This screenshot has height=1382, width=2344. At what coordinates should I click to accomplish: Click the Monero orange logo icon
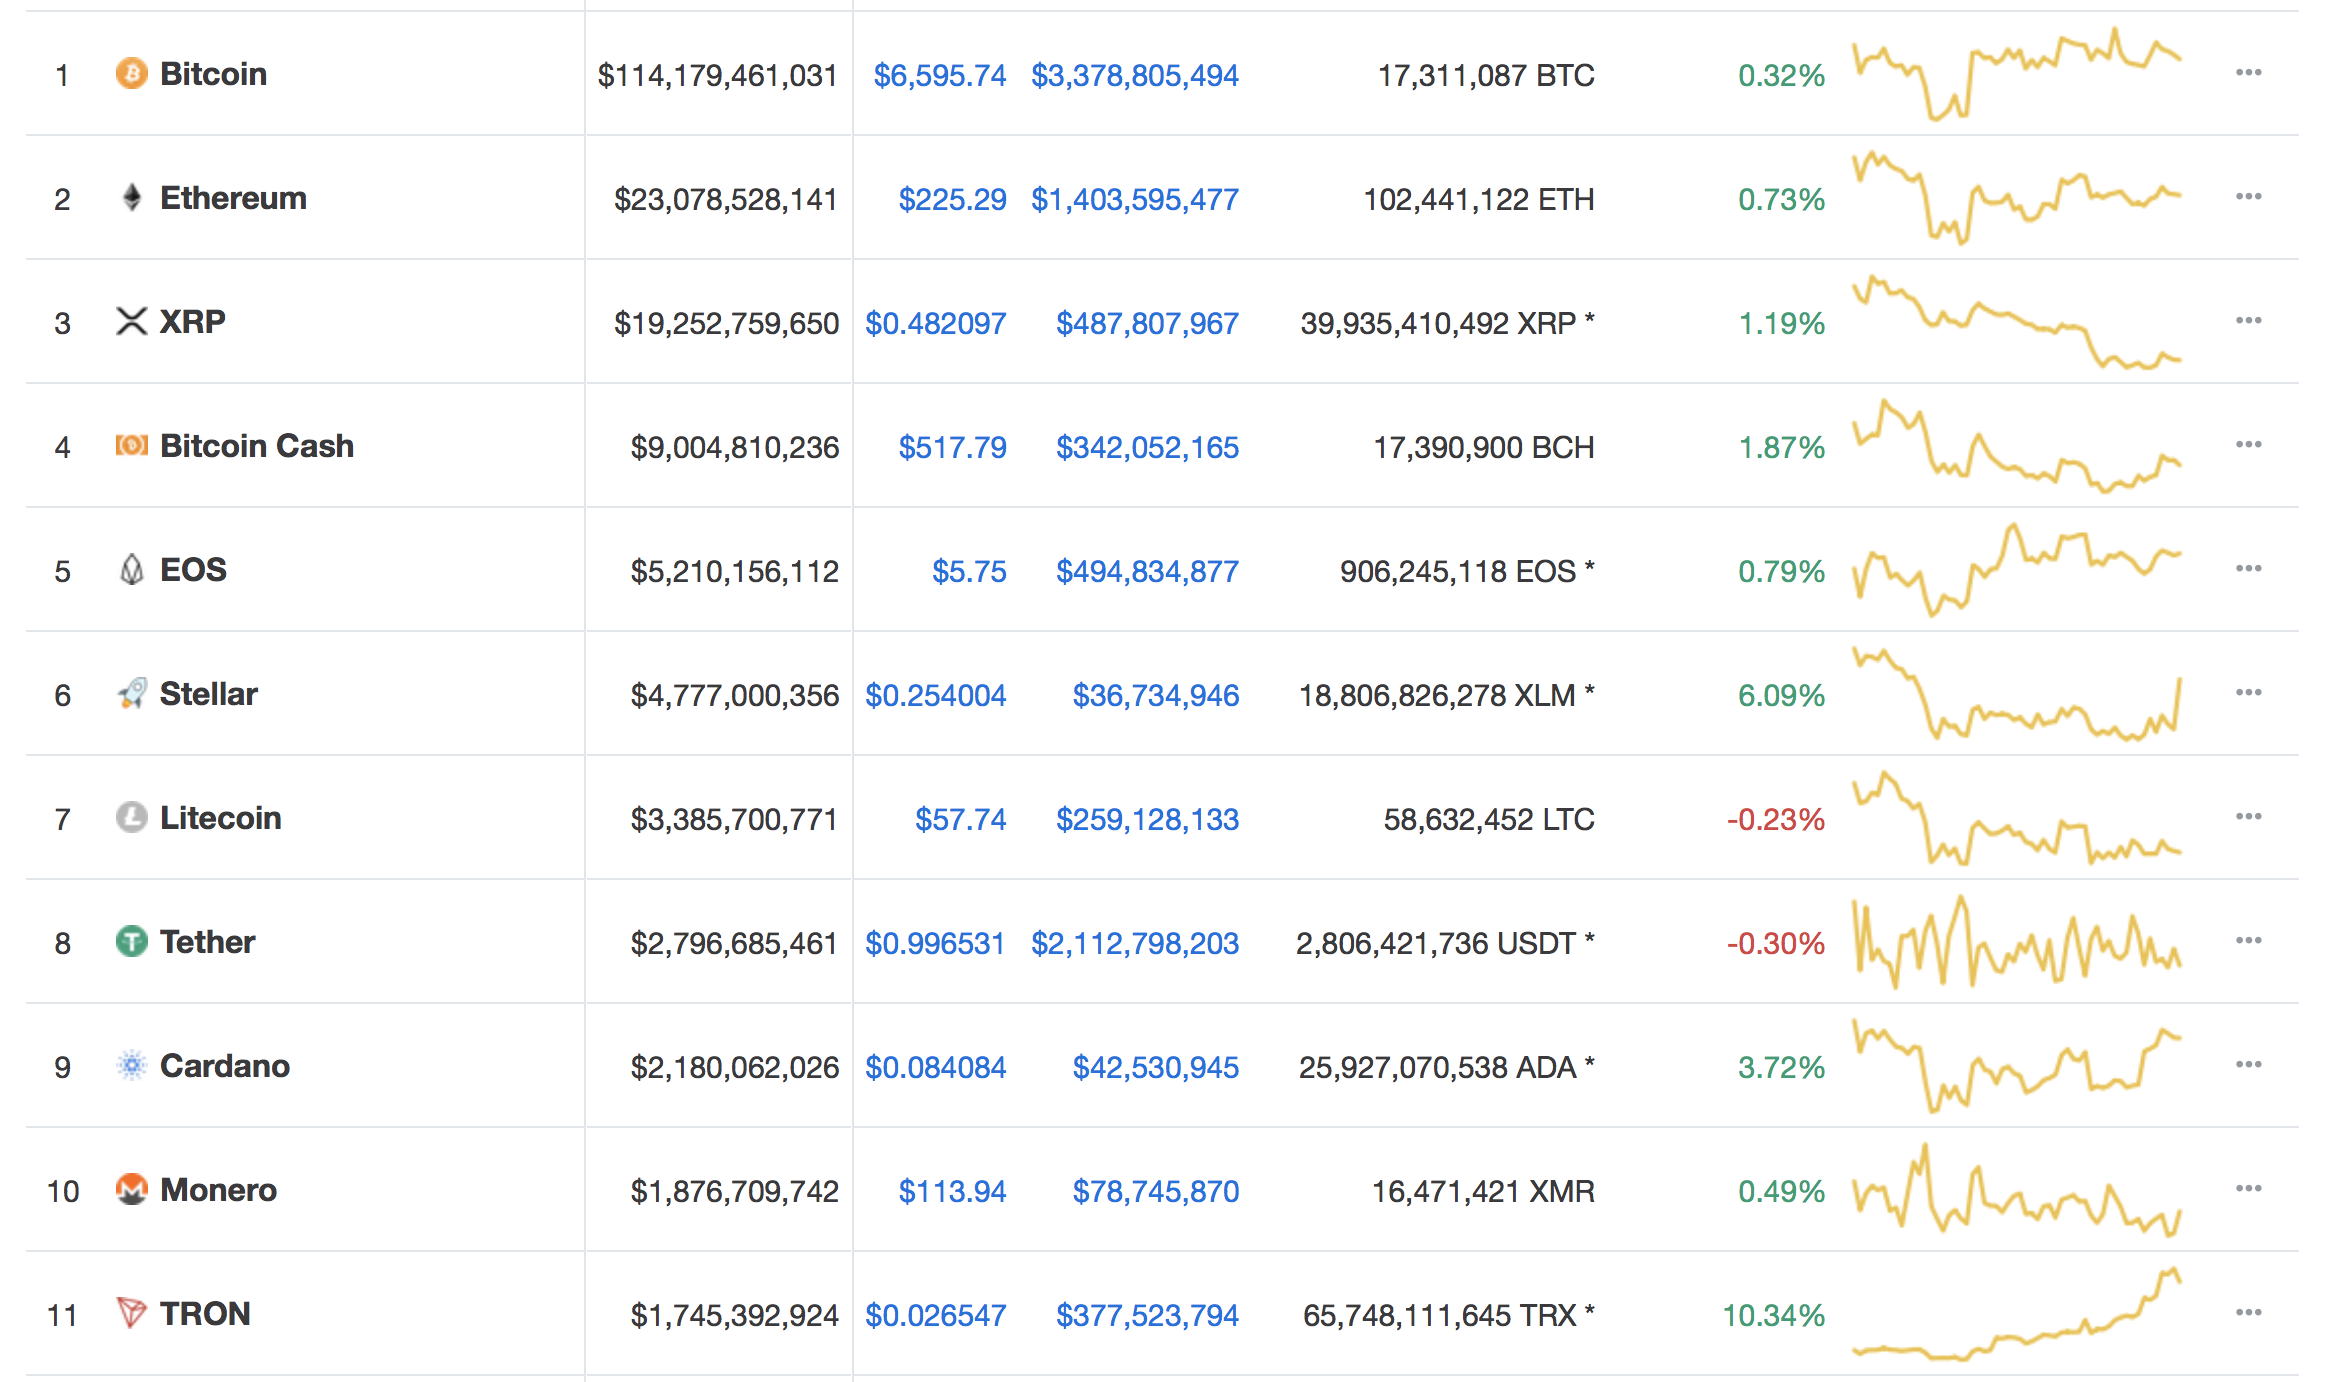(x=131, y=1189)
